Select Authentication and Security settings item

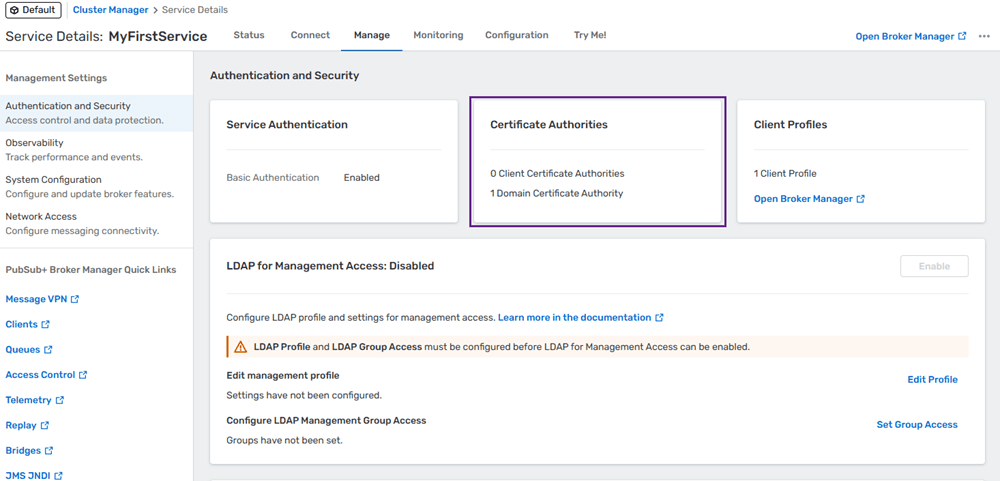point(96,113)
